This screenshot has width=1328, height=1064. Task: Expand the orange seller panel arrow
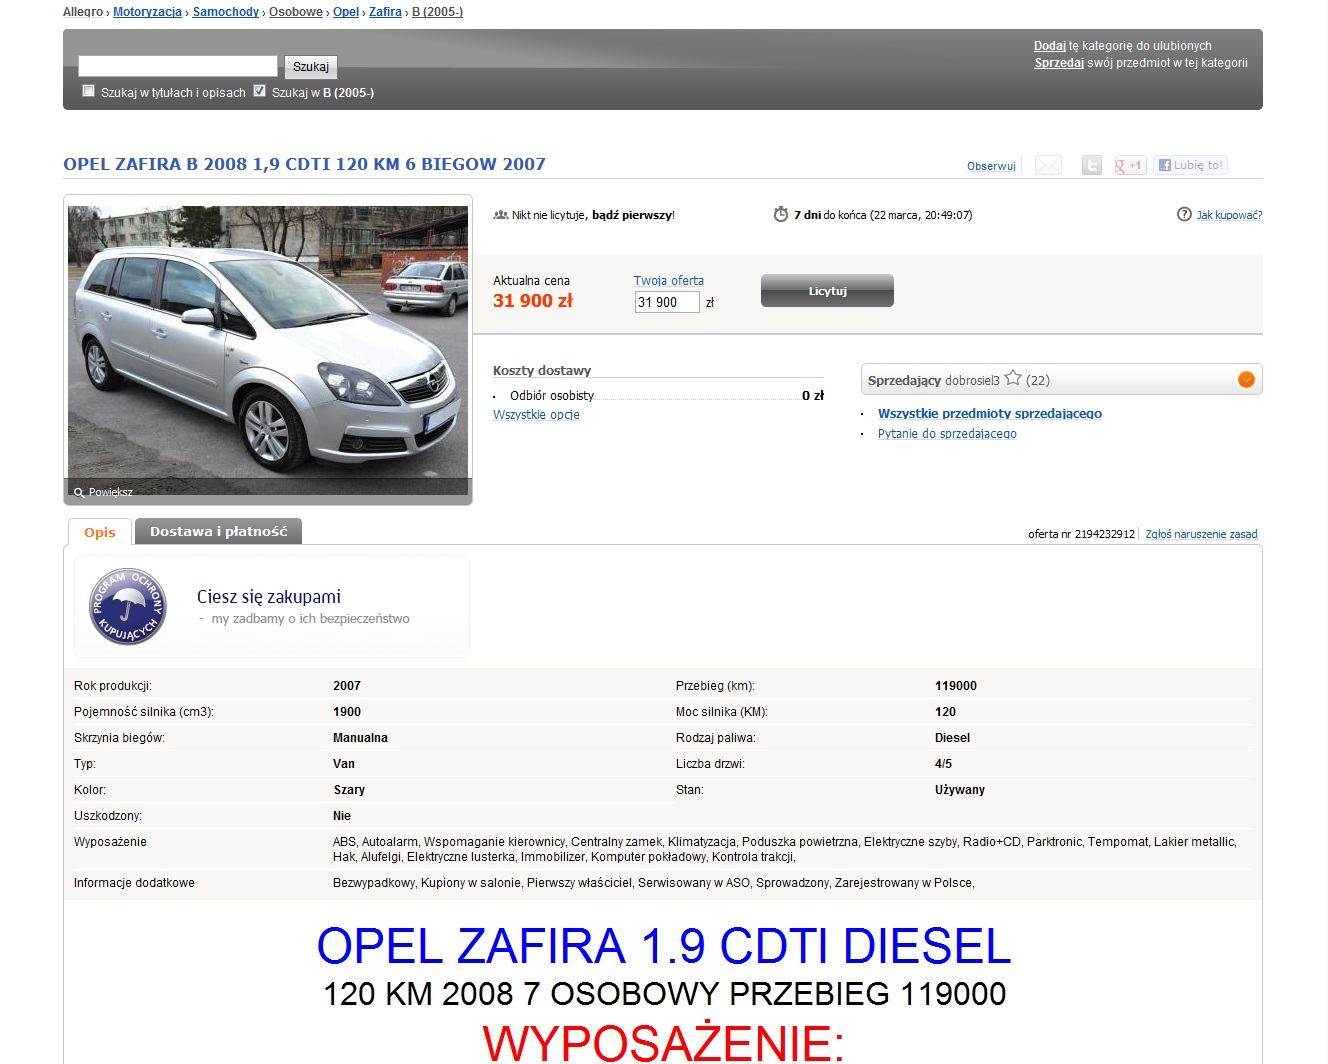(1246, 379)
